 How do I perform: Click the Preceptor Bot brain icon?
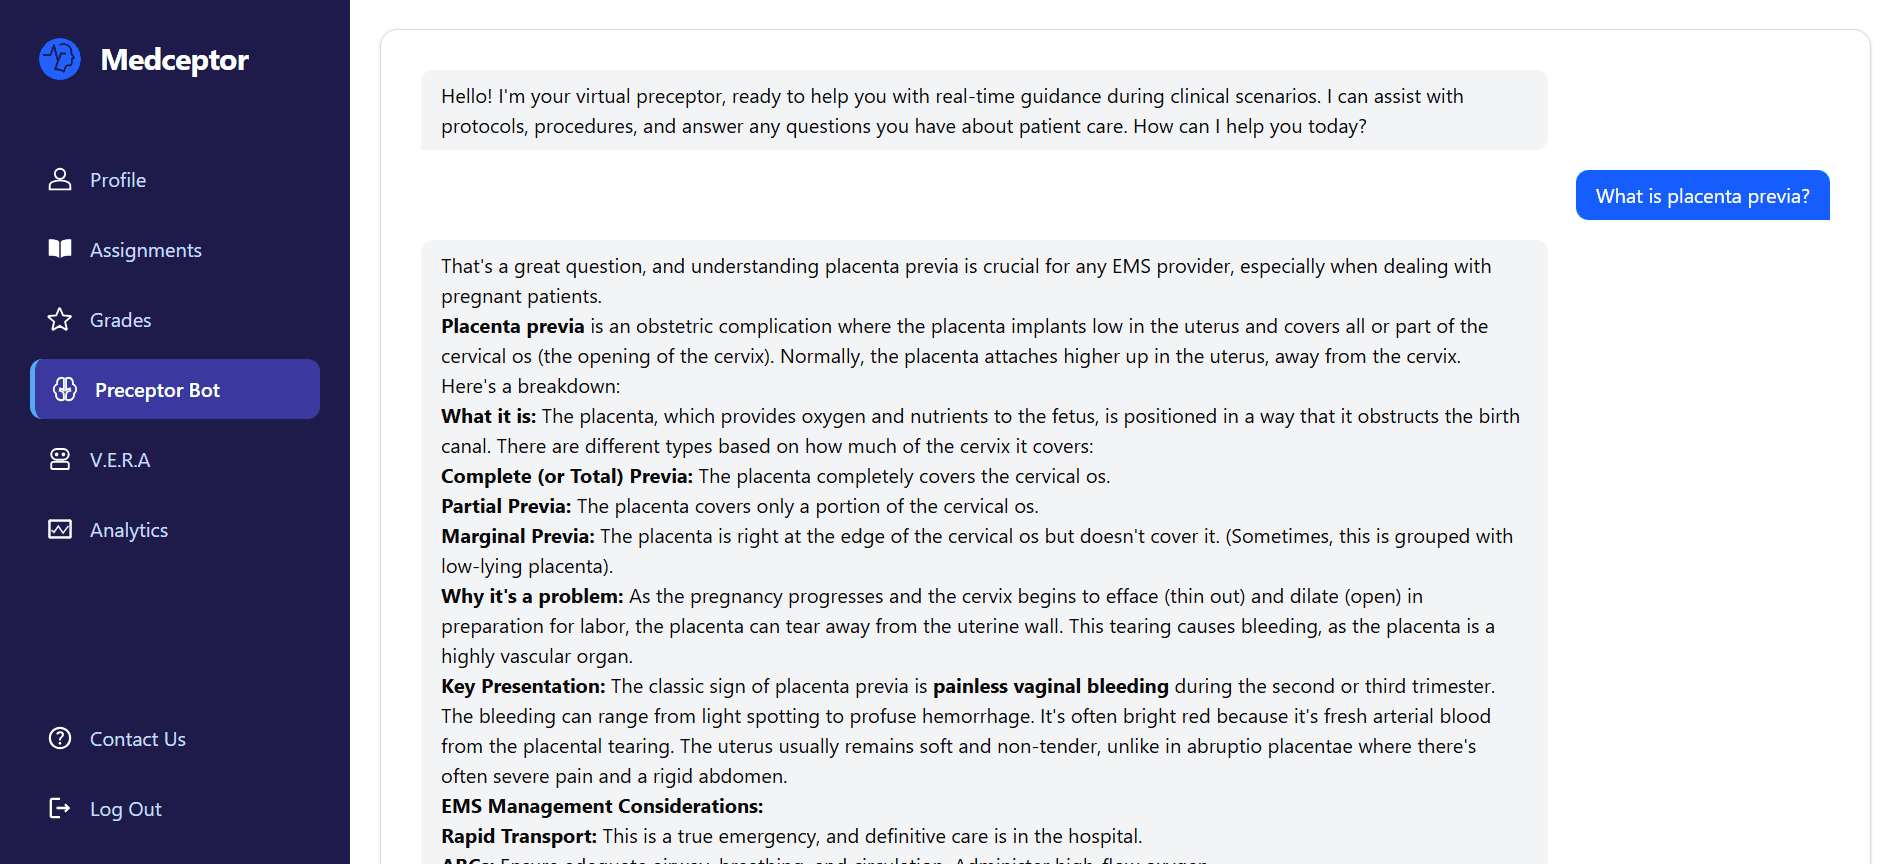point(65,390)
